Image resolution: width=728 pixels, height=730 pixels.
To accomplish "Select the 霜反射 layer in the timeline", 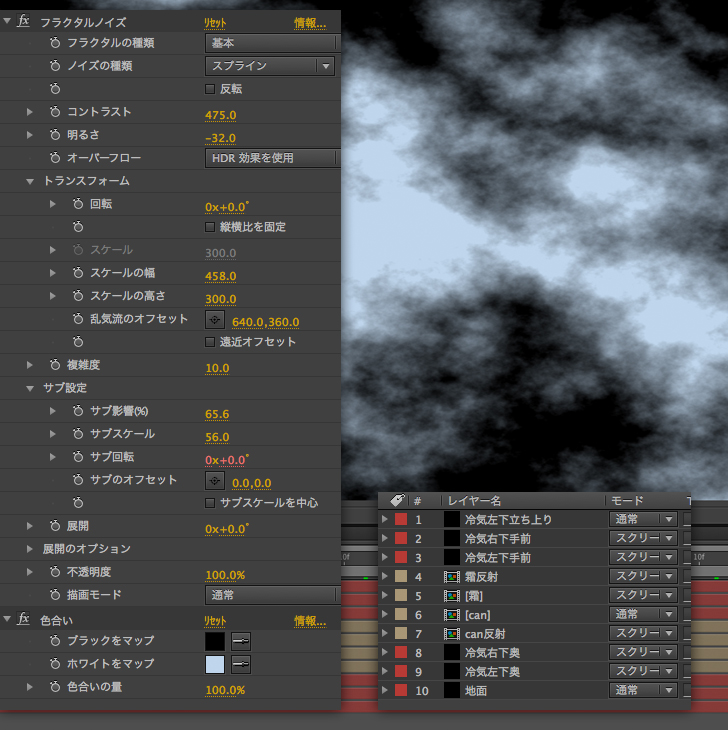I will point(484,577).
